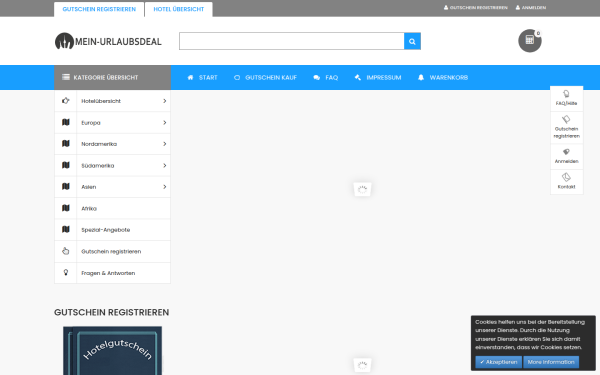600x375 pixels.
Task: Open Gutschein Kauf in blue navigation bar
Action: click(265, 78)
